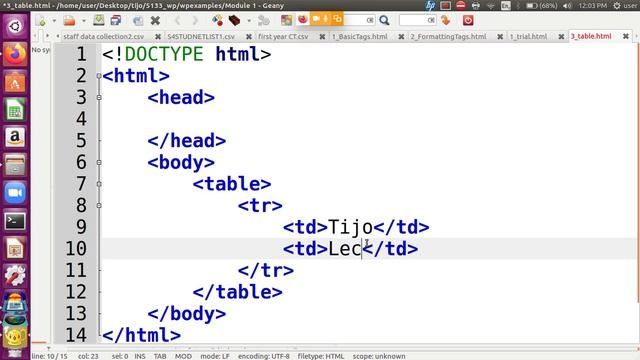Open Zoom from the dock
Screen dimensions: 640x360
pos(15,193)
